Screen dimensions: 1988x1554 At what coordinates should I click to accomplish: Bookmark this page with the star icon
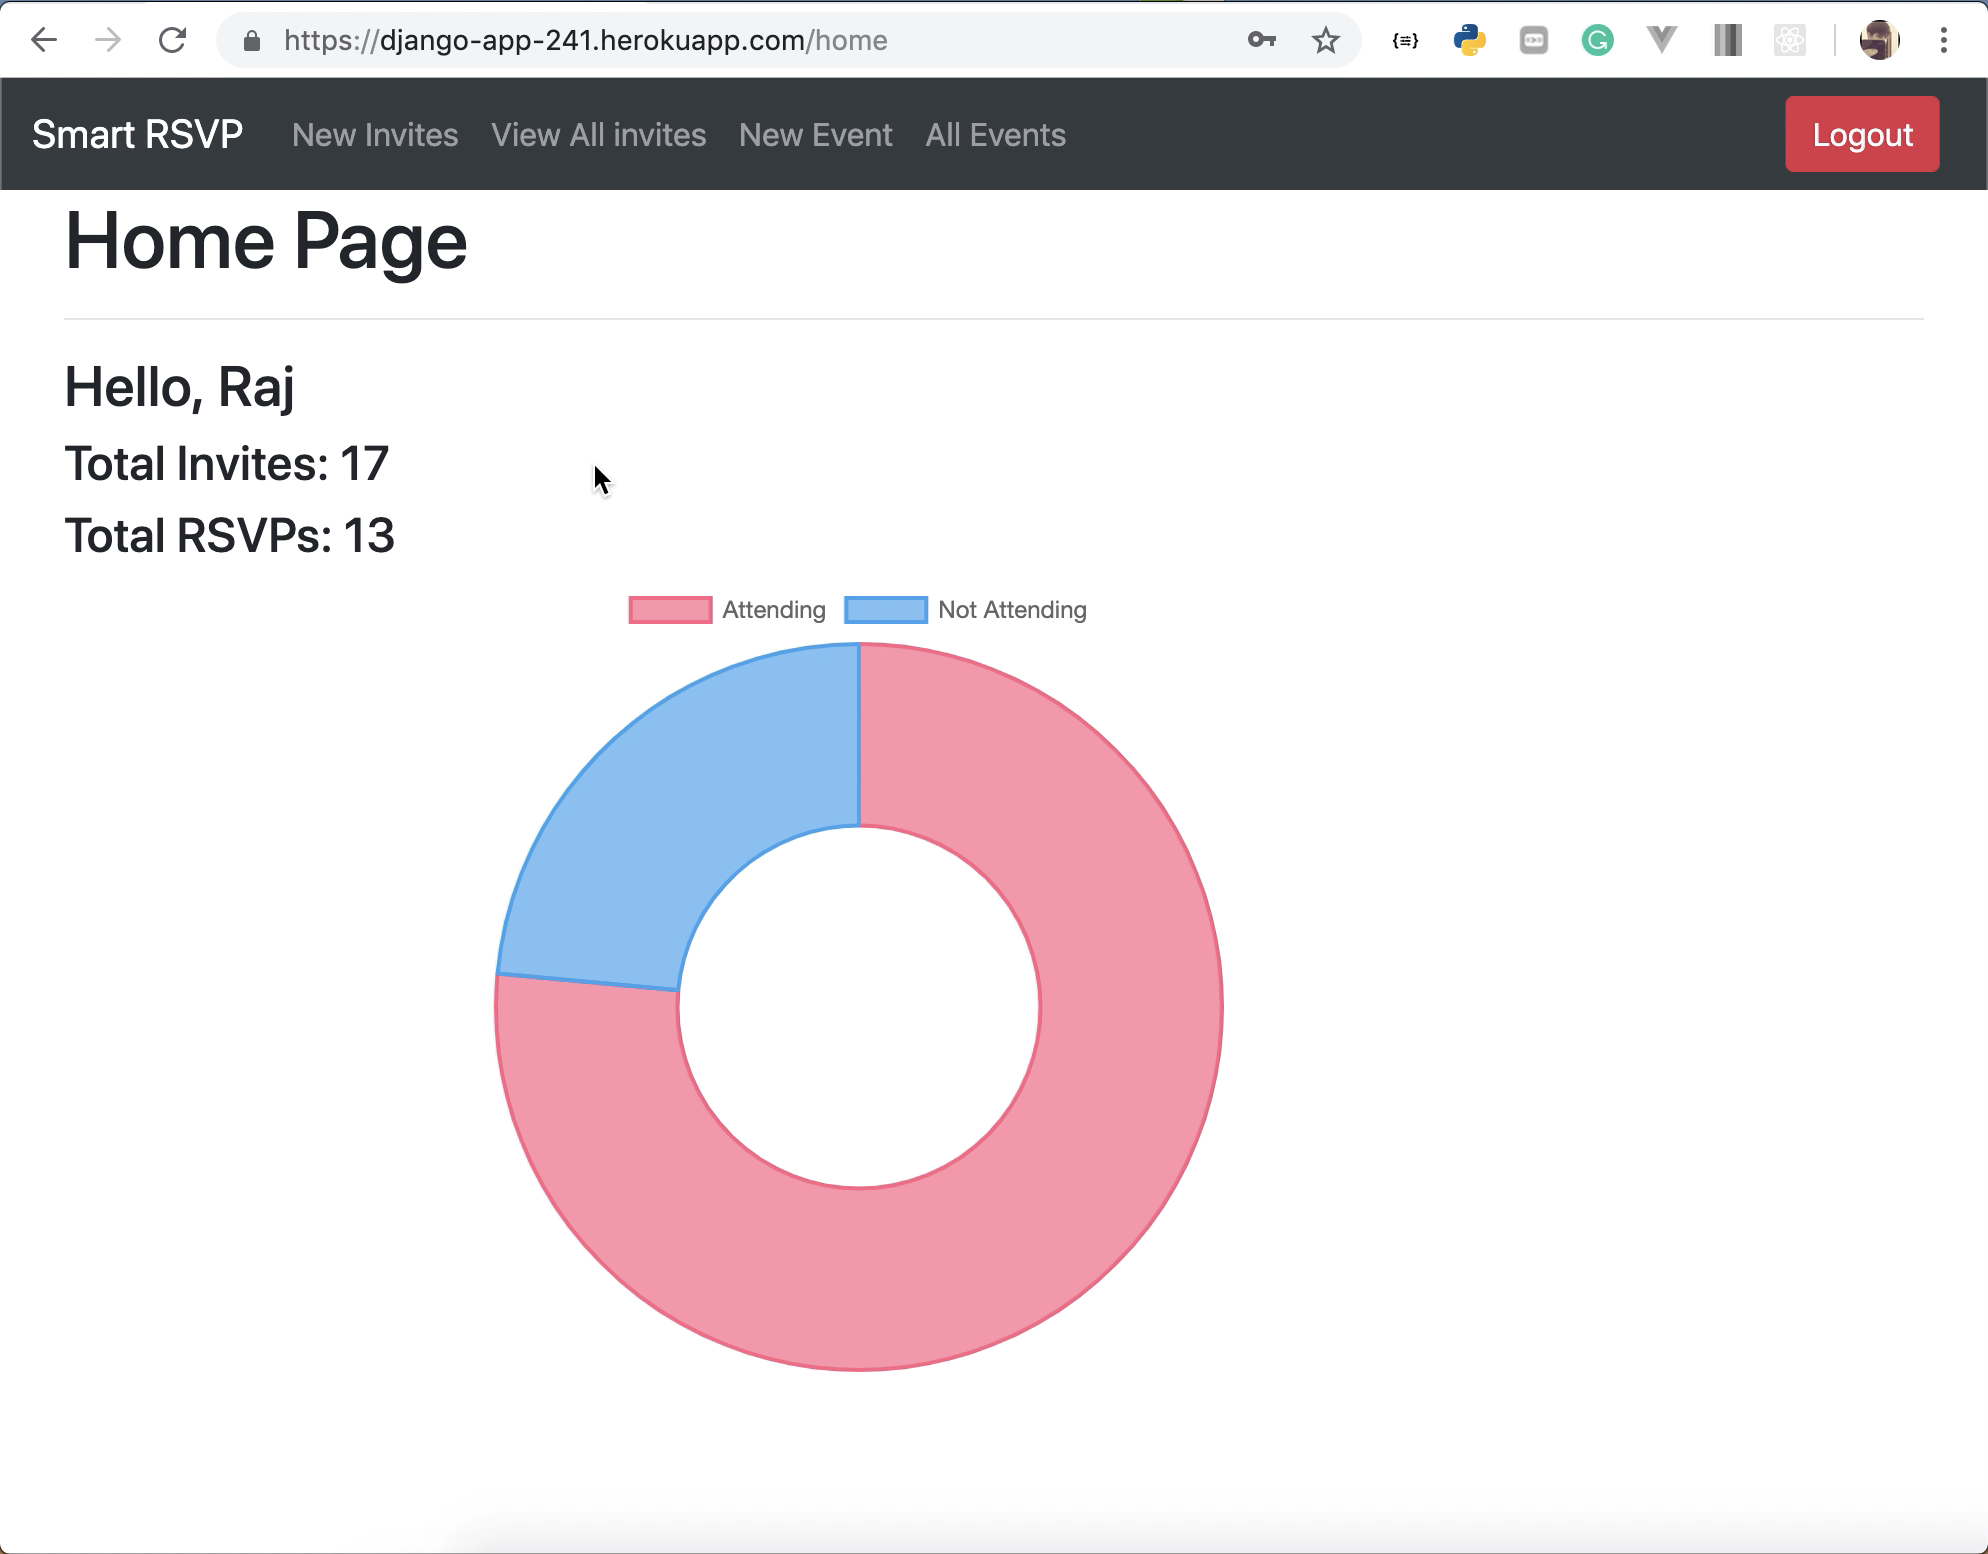[1325, 40]
